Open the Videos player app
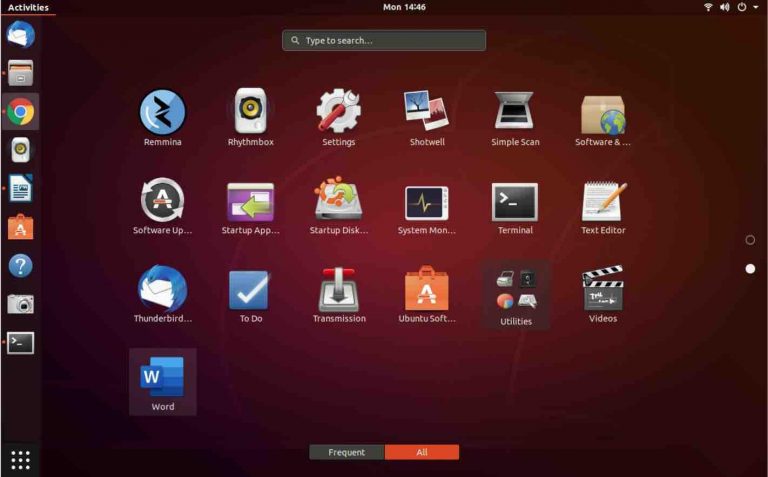 click(603, 290)
